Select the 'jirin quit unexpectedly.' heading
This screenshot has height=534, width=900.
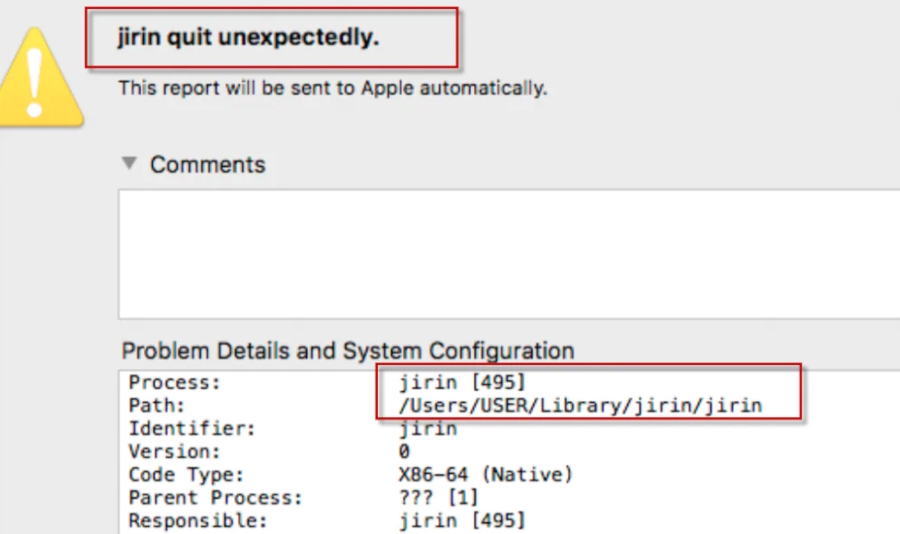click(248, 40)
